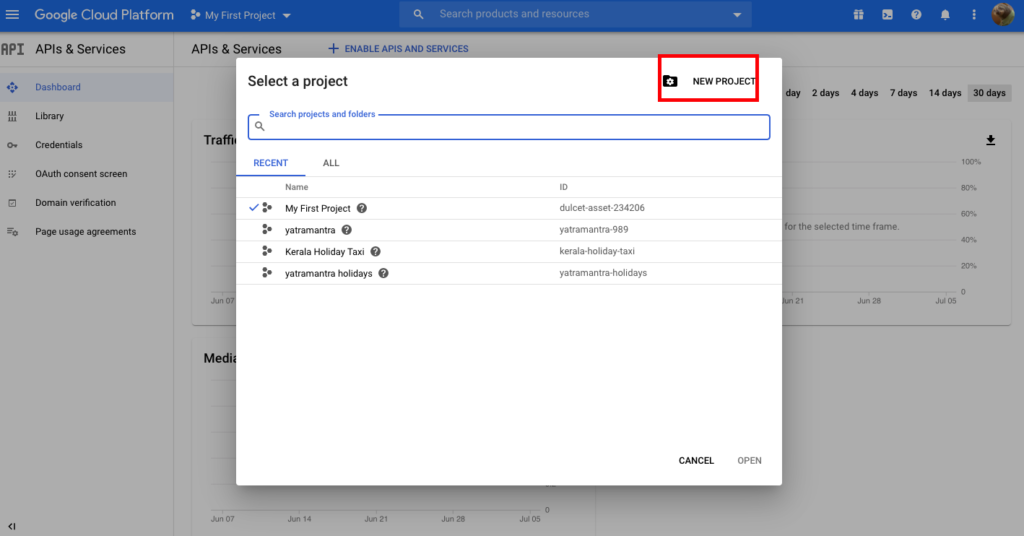The width and height of the screenshot is (1024, 536).
Task: Click project ID yatramantra-989
Action: [594, 229]
